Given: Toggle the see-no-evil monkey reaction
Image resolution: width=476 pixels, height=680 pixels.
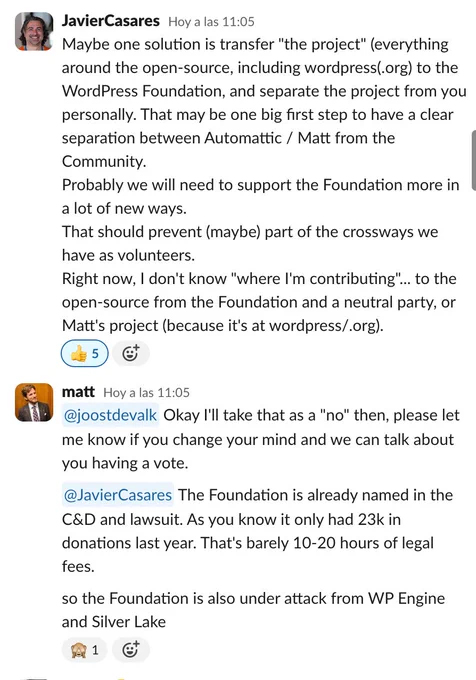Looking at the screenshot, I should click(85, 650).
